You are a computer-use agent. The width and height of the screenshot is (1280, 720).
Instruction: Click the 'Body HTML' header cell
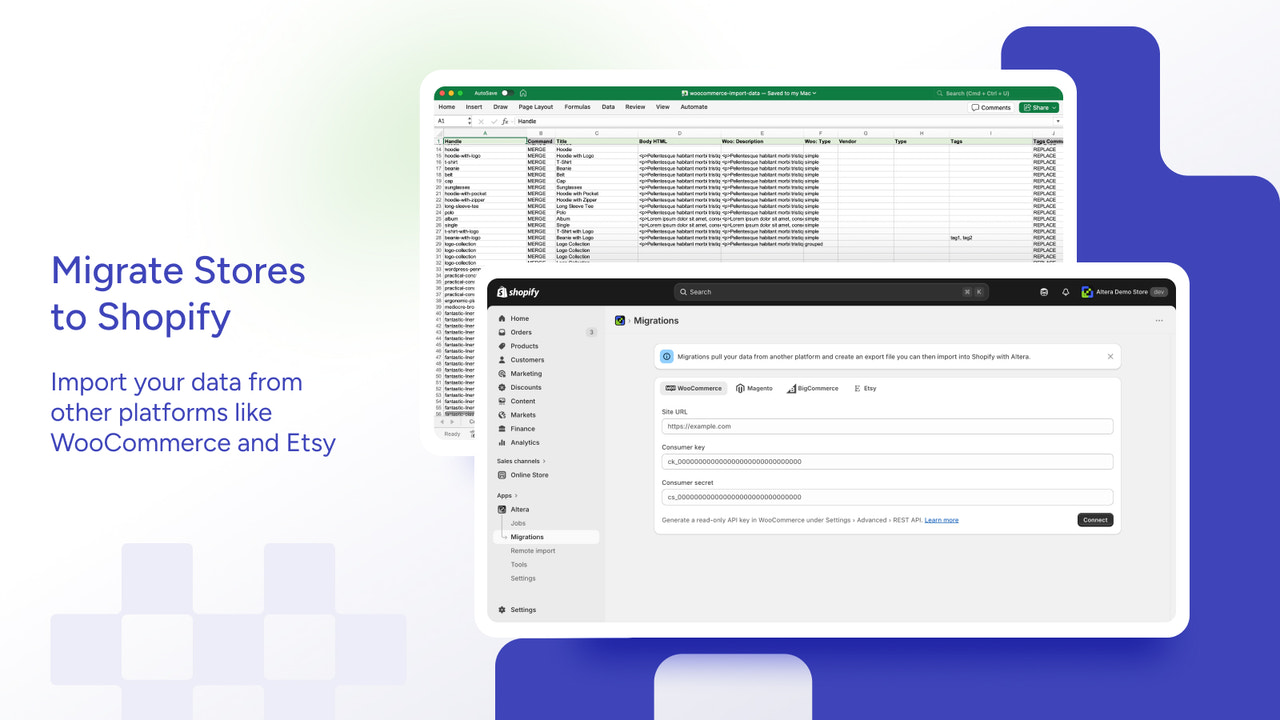(x=679, y=141)
